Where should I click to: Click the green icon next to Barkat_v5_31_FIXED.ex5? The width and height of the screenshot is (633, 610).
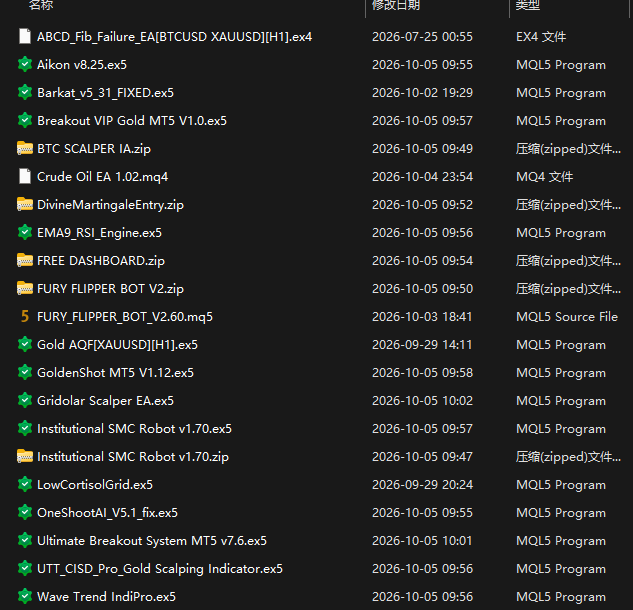pyautogui.click(x=25, y=92)
